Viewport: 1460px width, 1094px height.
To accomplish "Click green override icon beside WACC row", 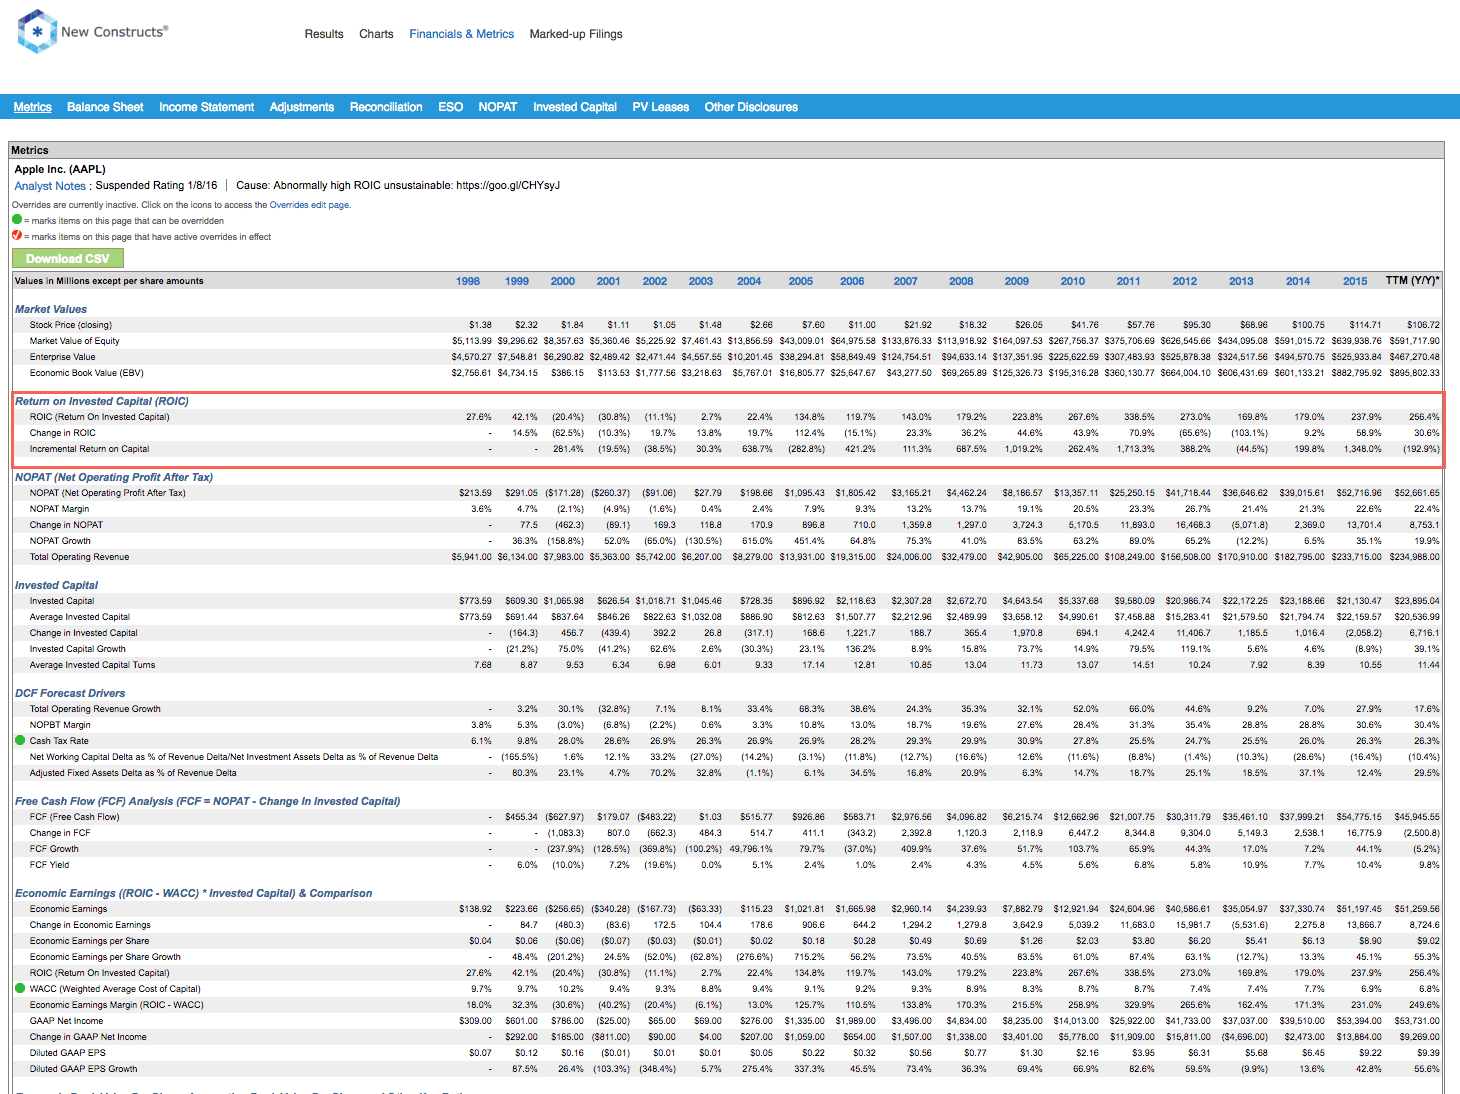I will pyautogui.click(x=20, y=989).
